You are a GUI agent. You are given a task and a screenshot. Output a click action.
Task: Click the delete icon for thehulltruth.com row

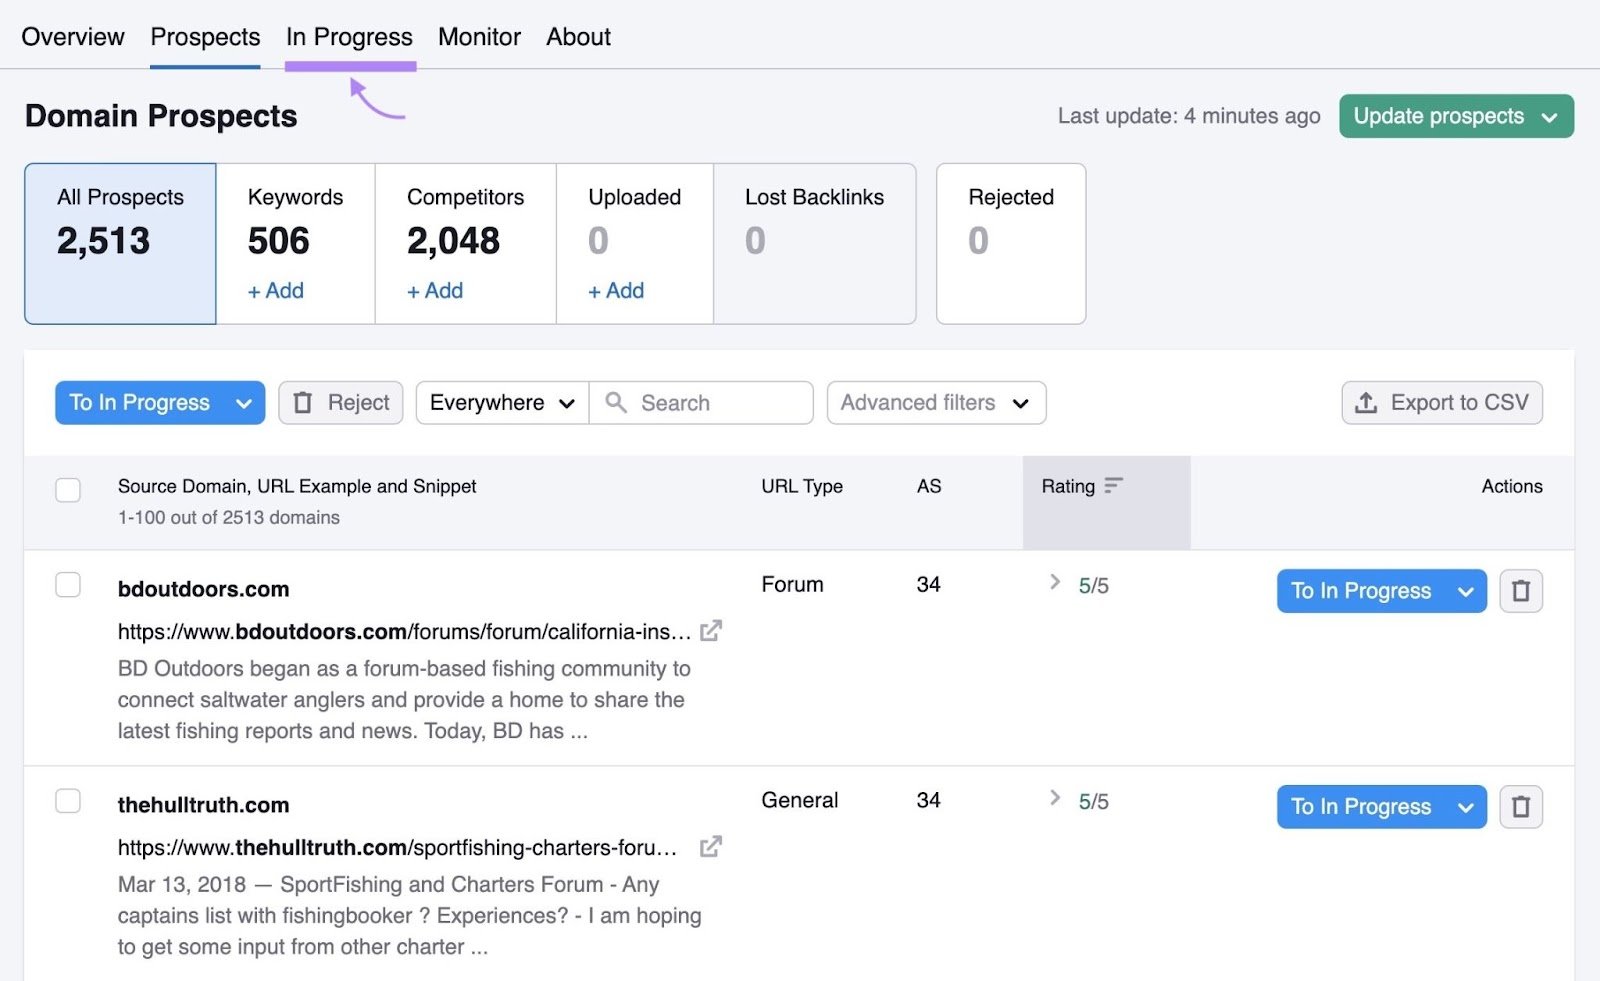(1521, 807)
